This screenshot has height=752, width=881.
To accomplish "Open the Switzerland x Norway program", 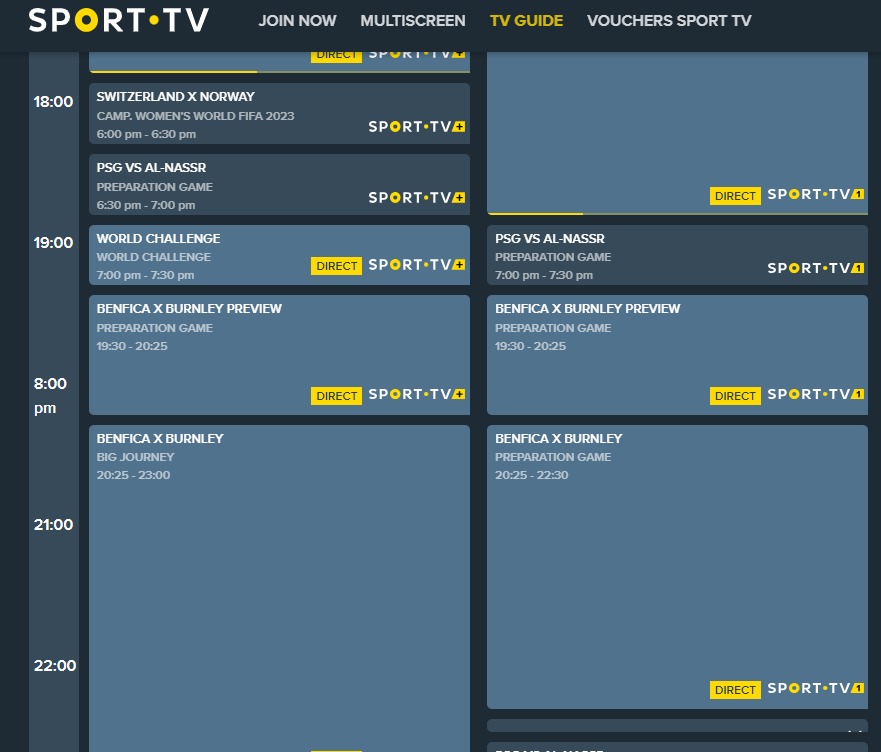I will pyautogui.click(x=176, y=97).
